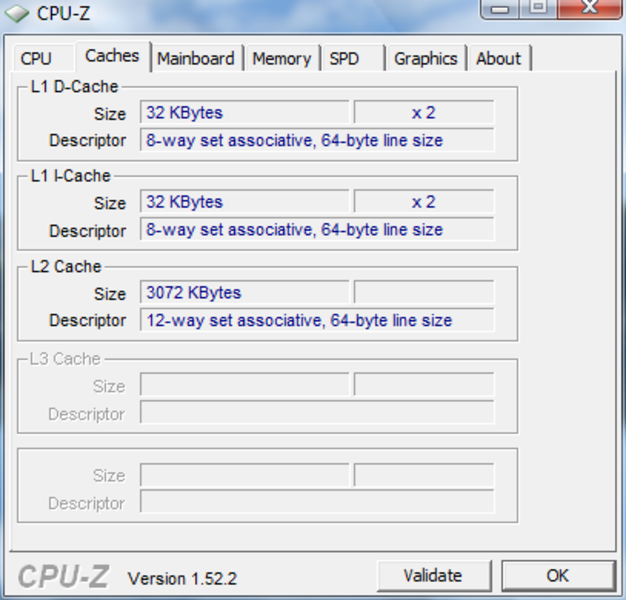The height and width of the screenshot is (600, 626).
Task: Click the L2 Cache 12-way descriptor field
Action: (317, 320)
